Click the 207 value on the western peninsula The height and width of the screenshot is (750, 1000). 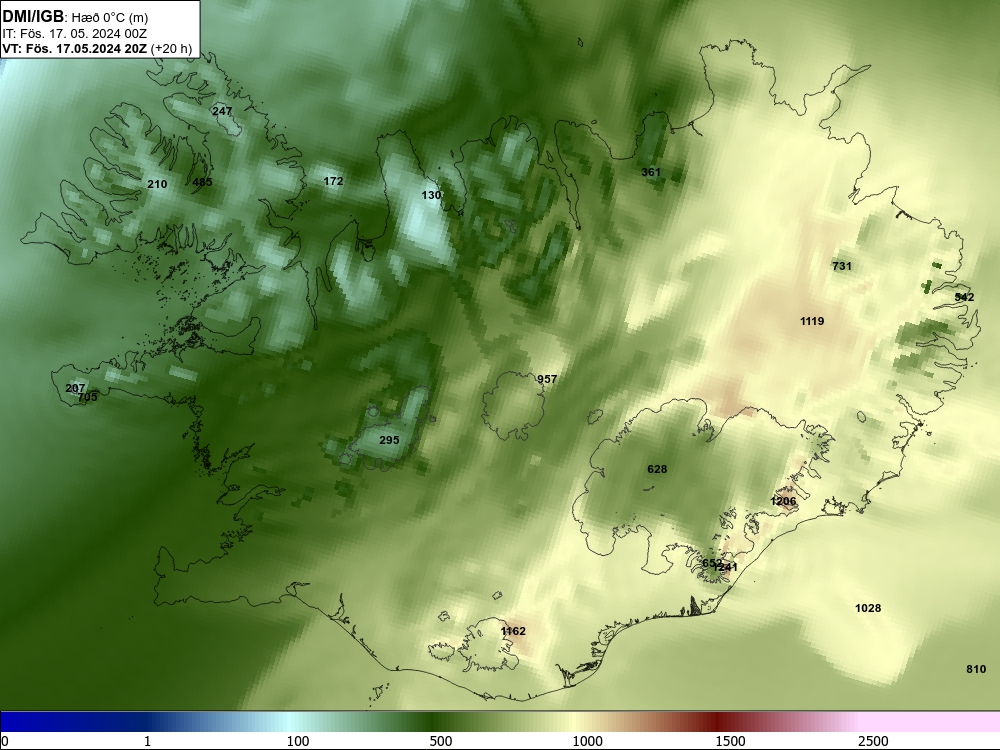point(75,388)
